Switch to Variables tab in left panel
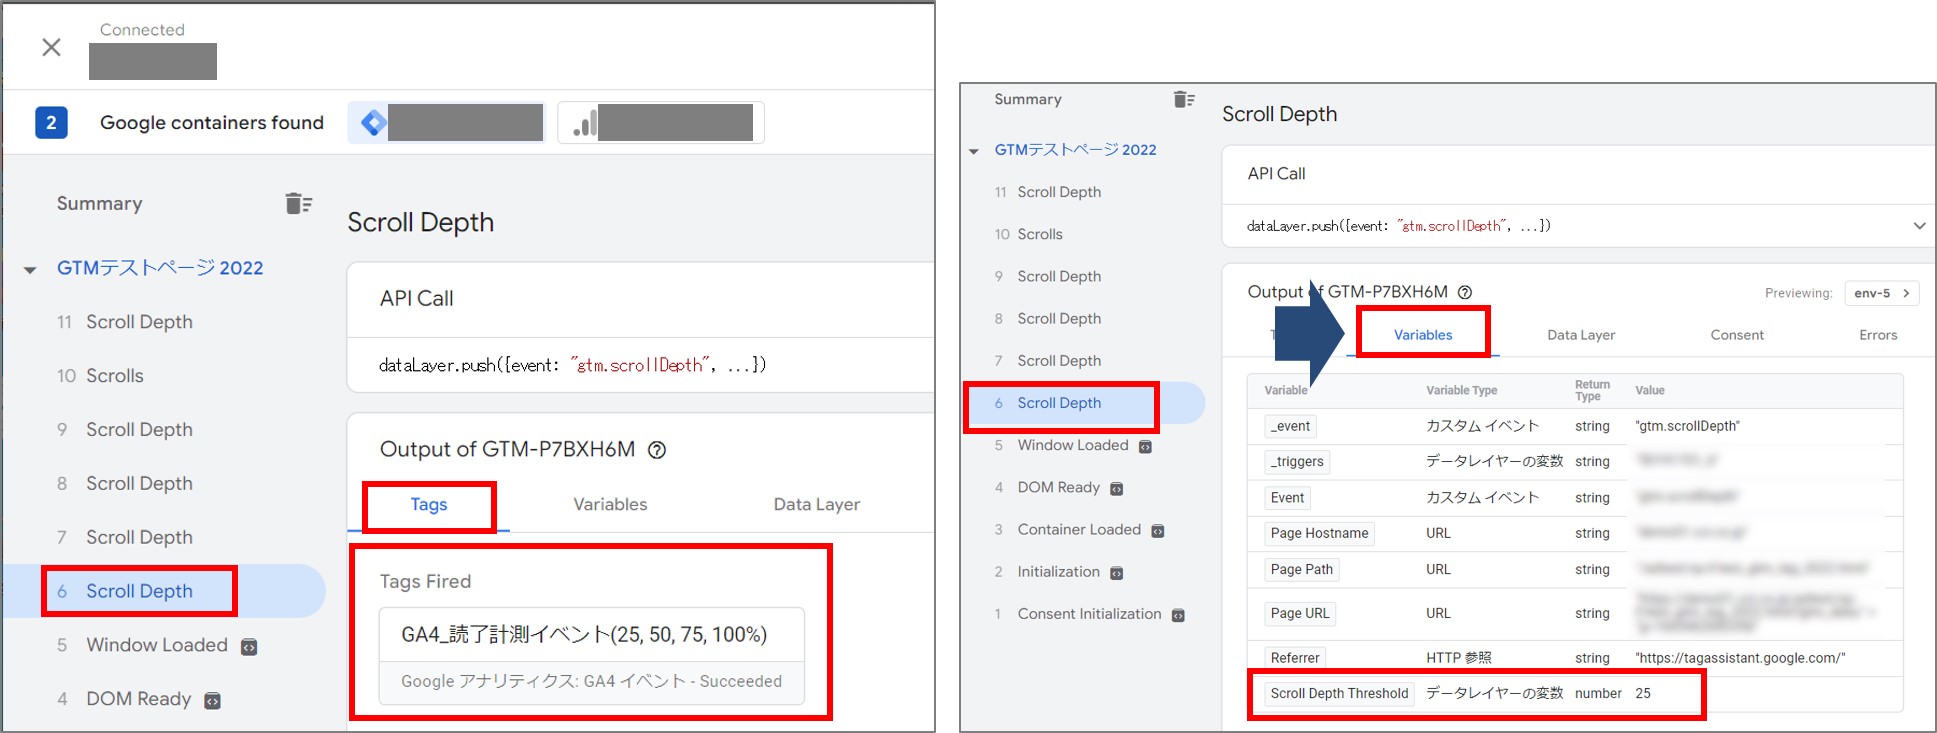 tap(610, 505)
